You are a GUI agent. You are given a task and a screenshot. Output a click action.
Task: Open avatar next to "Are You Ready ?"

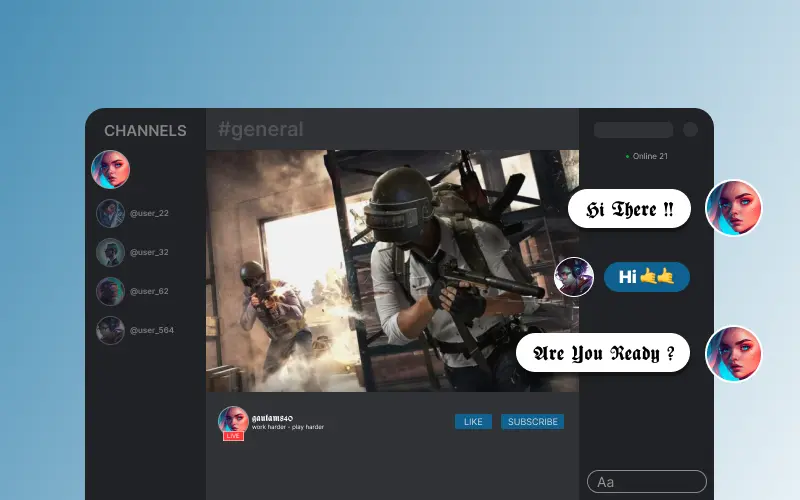733,354
